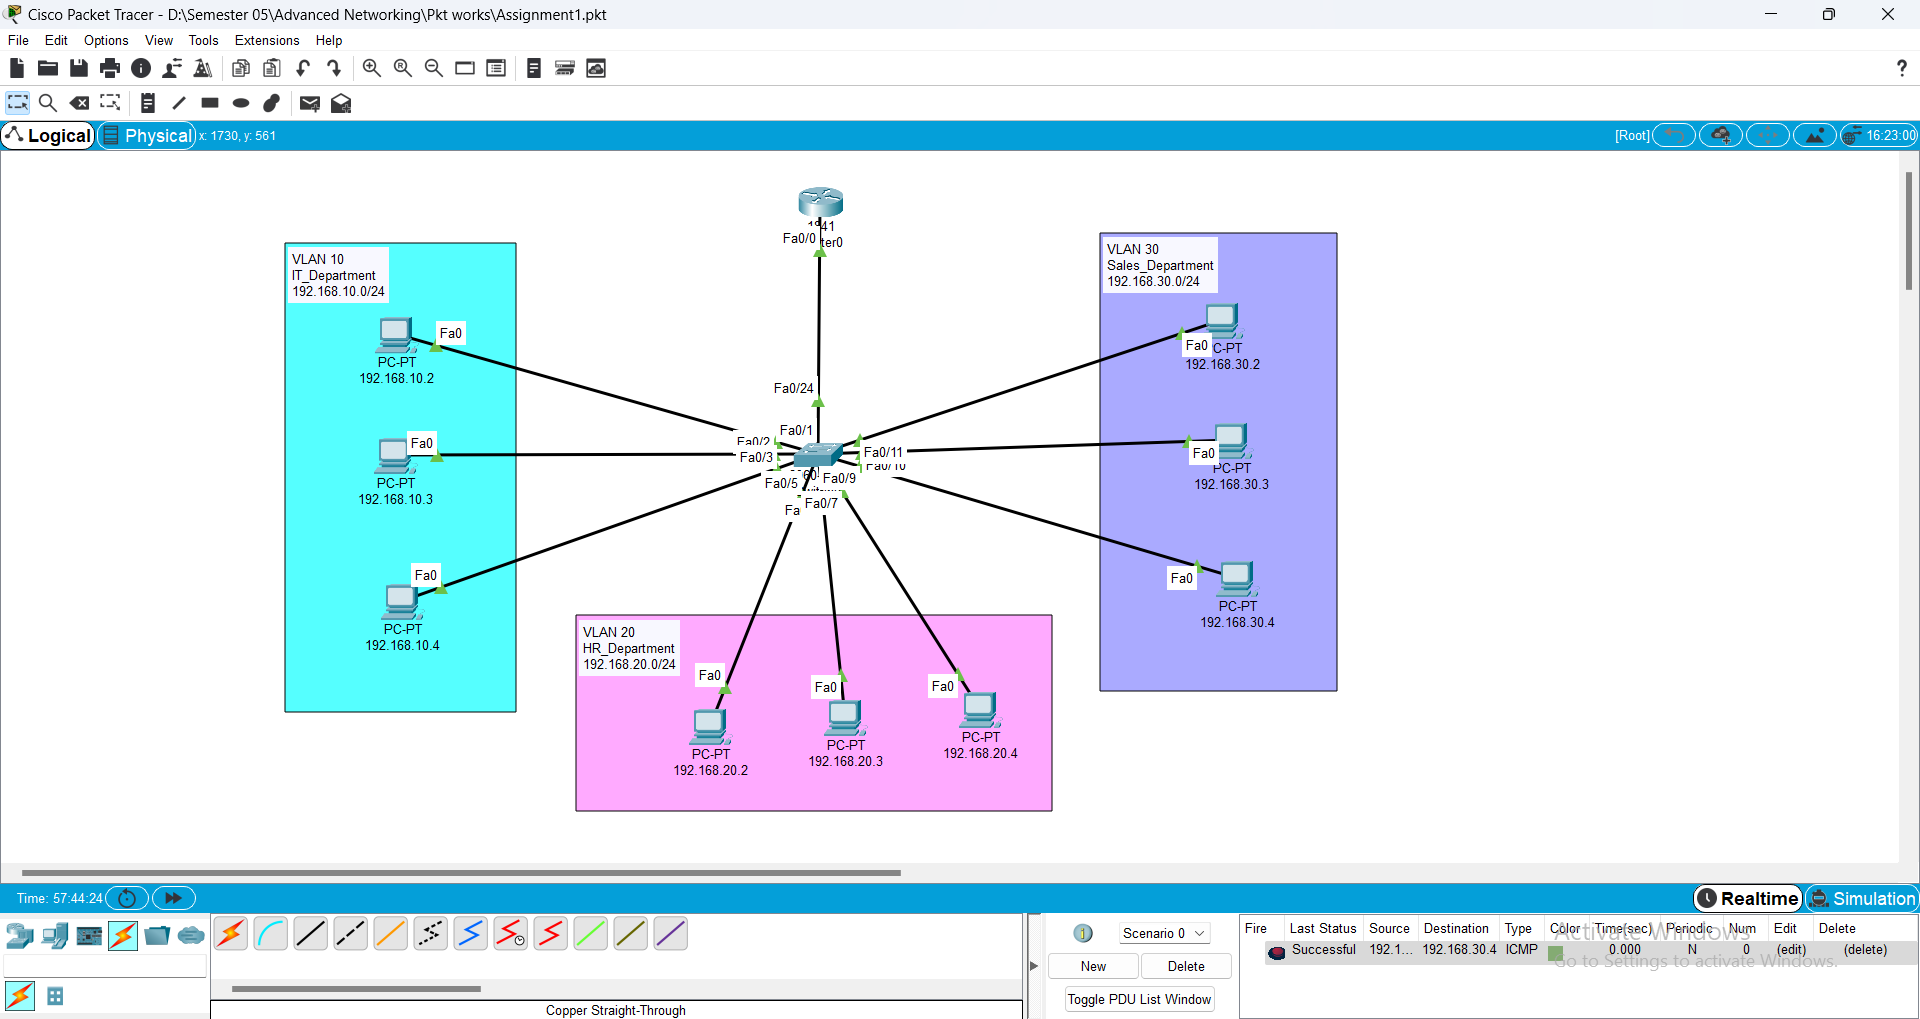1920x1019 pixels.
Task: Open the Scenario 0 dropdown
Action: click(1163, 933)
